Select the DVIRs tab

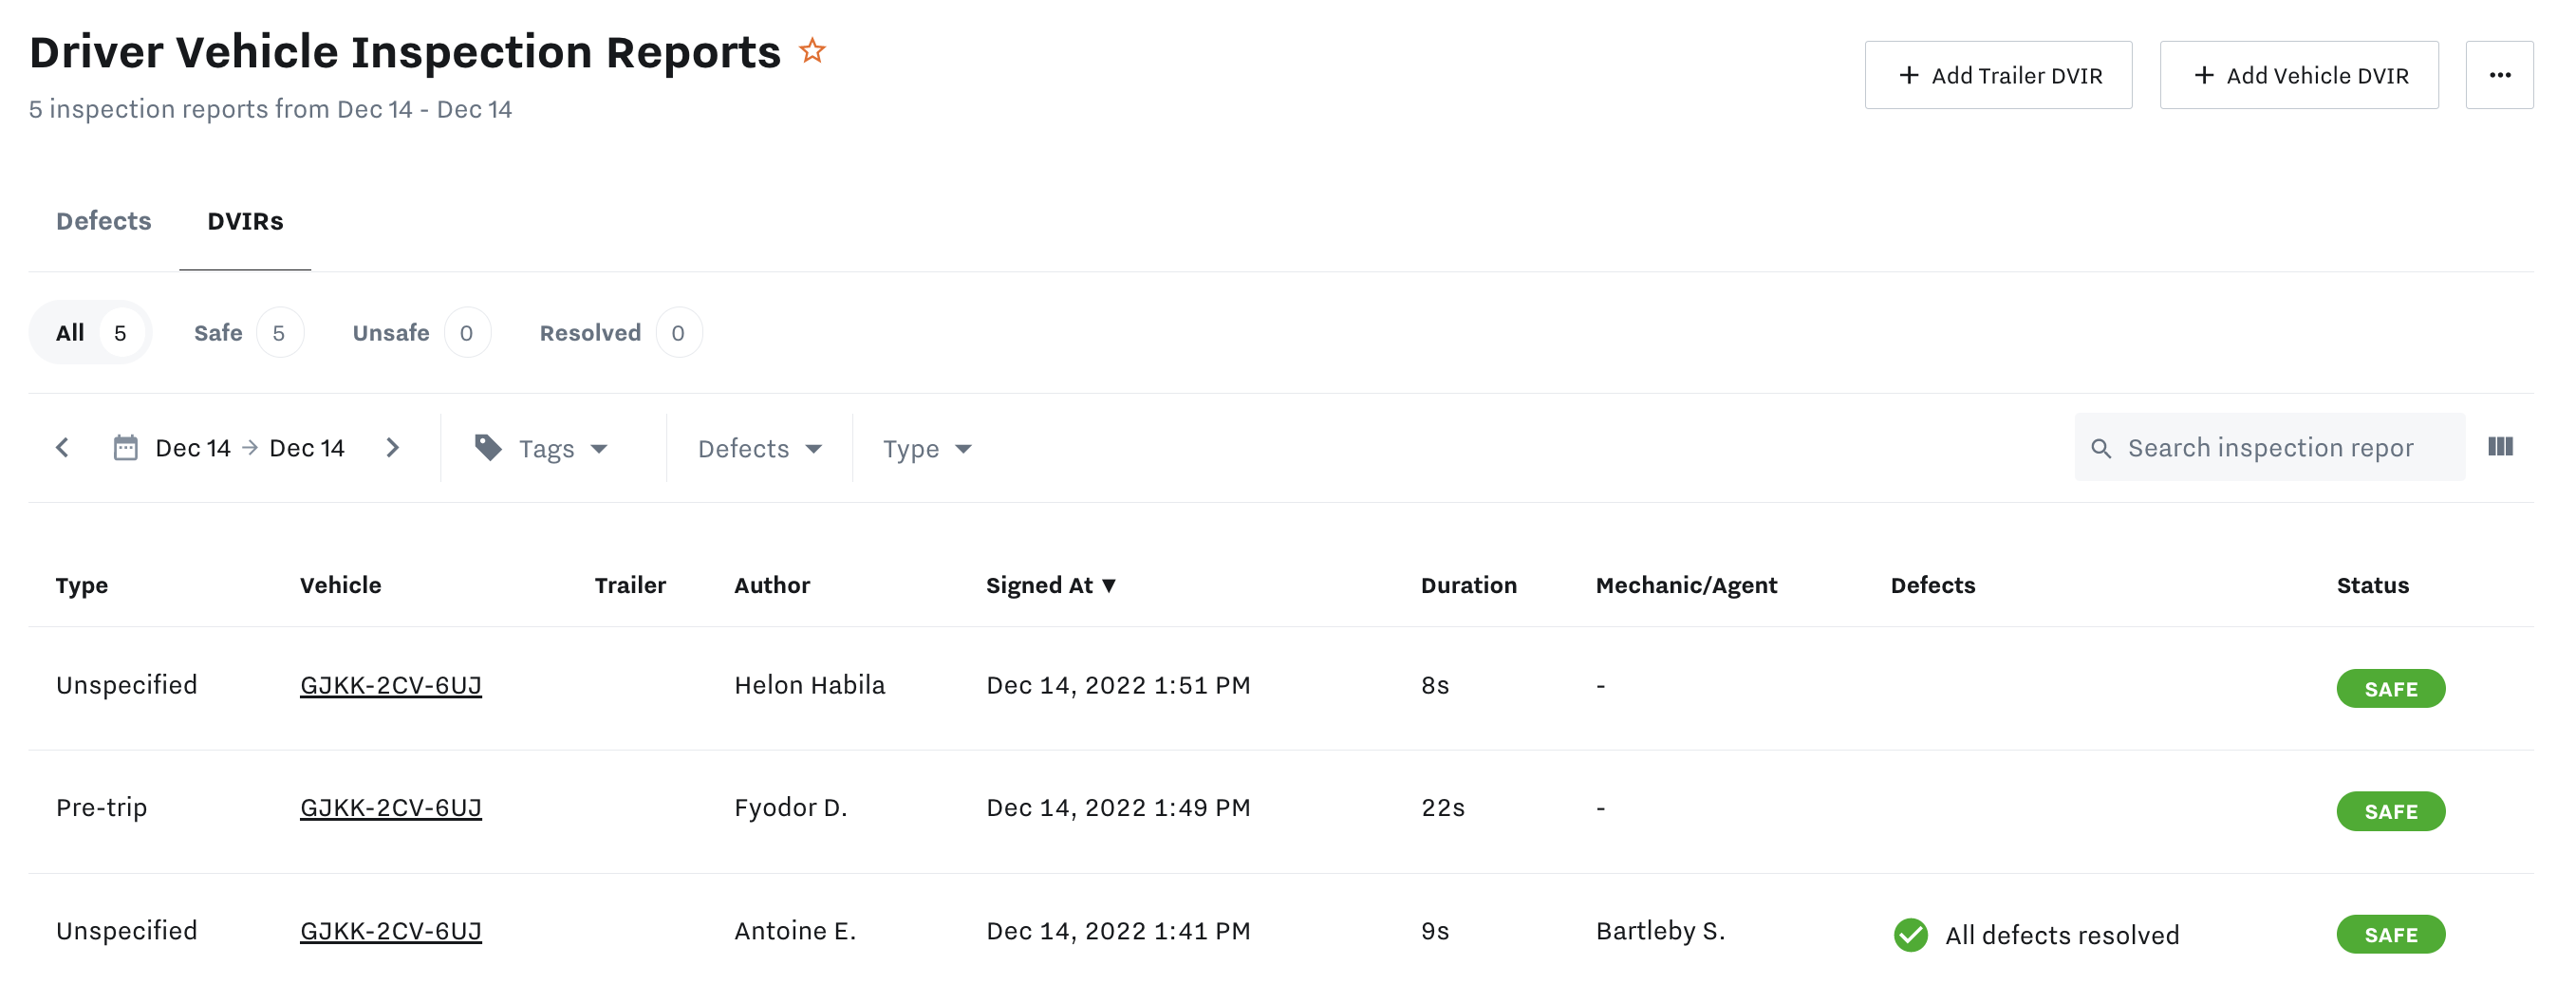click(x=245, y=221)
